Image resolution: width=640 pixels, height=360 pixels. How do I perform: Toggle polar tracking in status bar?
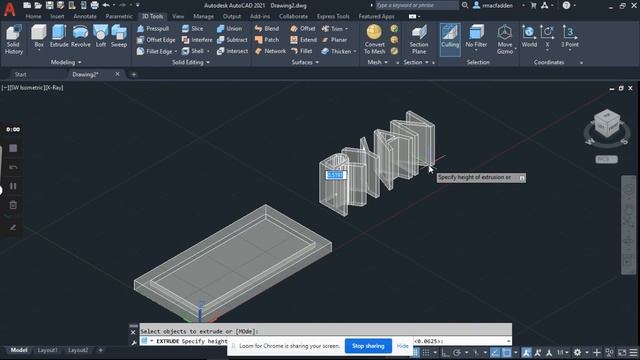pos(457,352)
